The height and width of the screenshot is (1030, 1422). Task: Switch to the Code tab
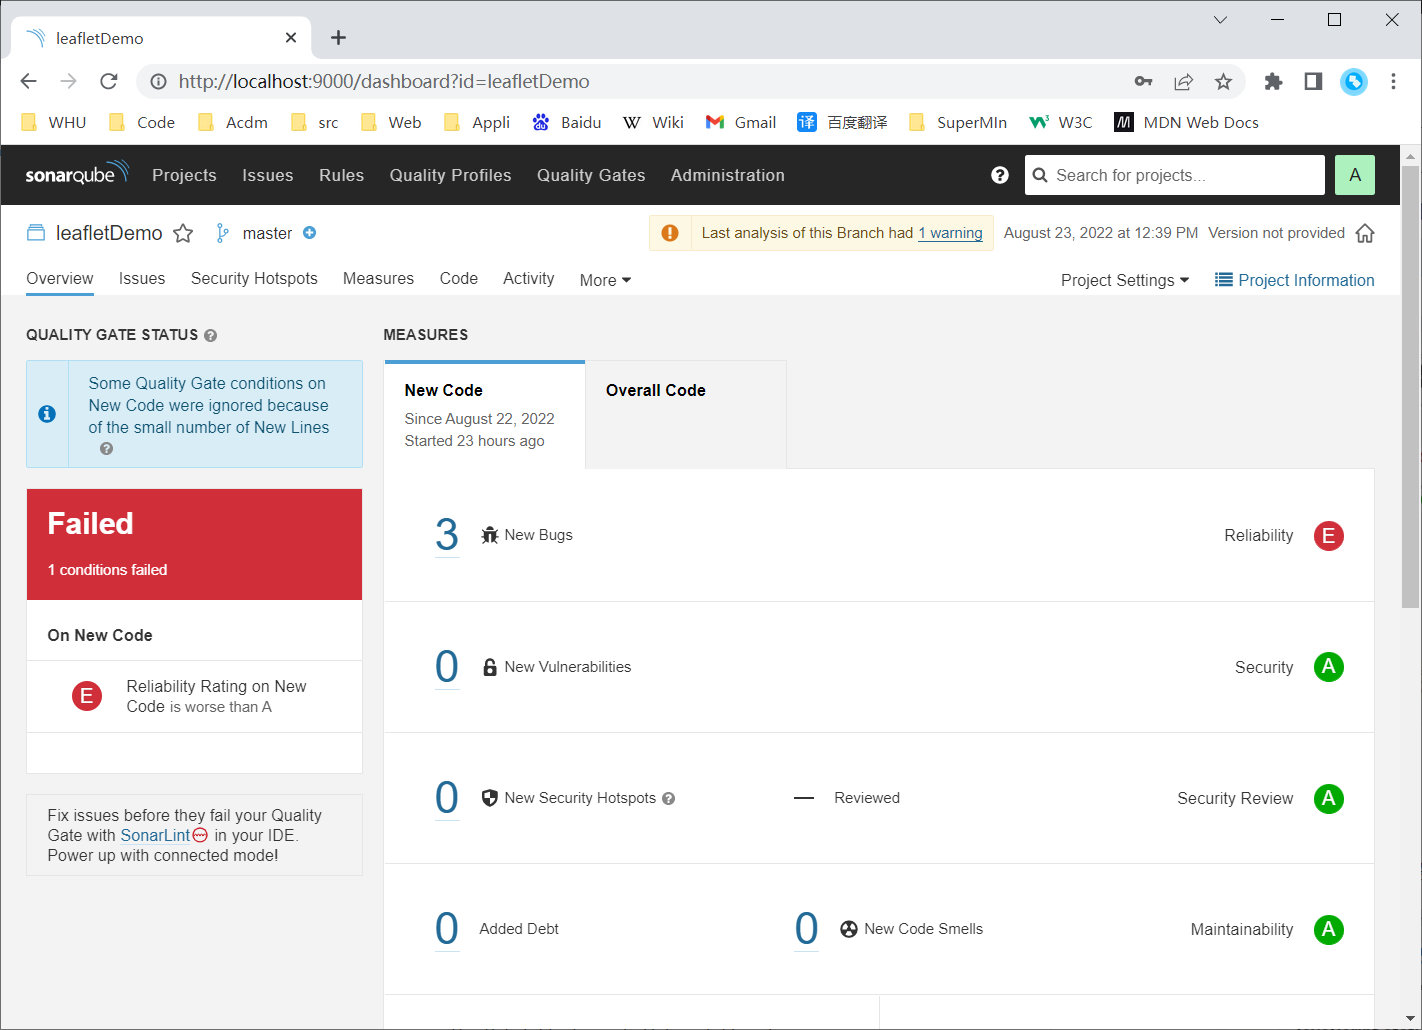point(458,279)
